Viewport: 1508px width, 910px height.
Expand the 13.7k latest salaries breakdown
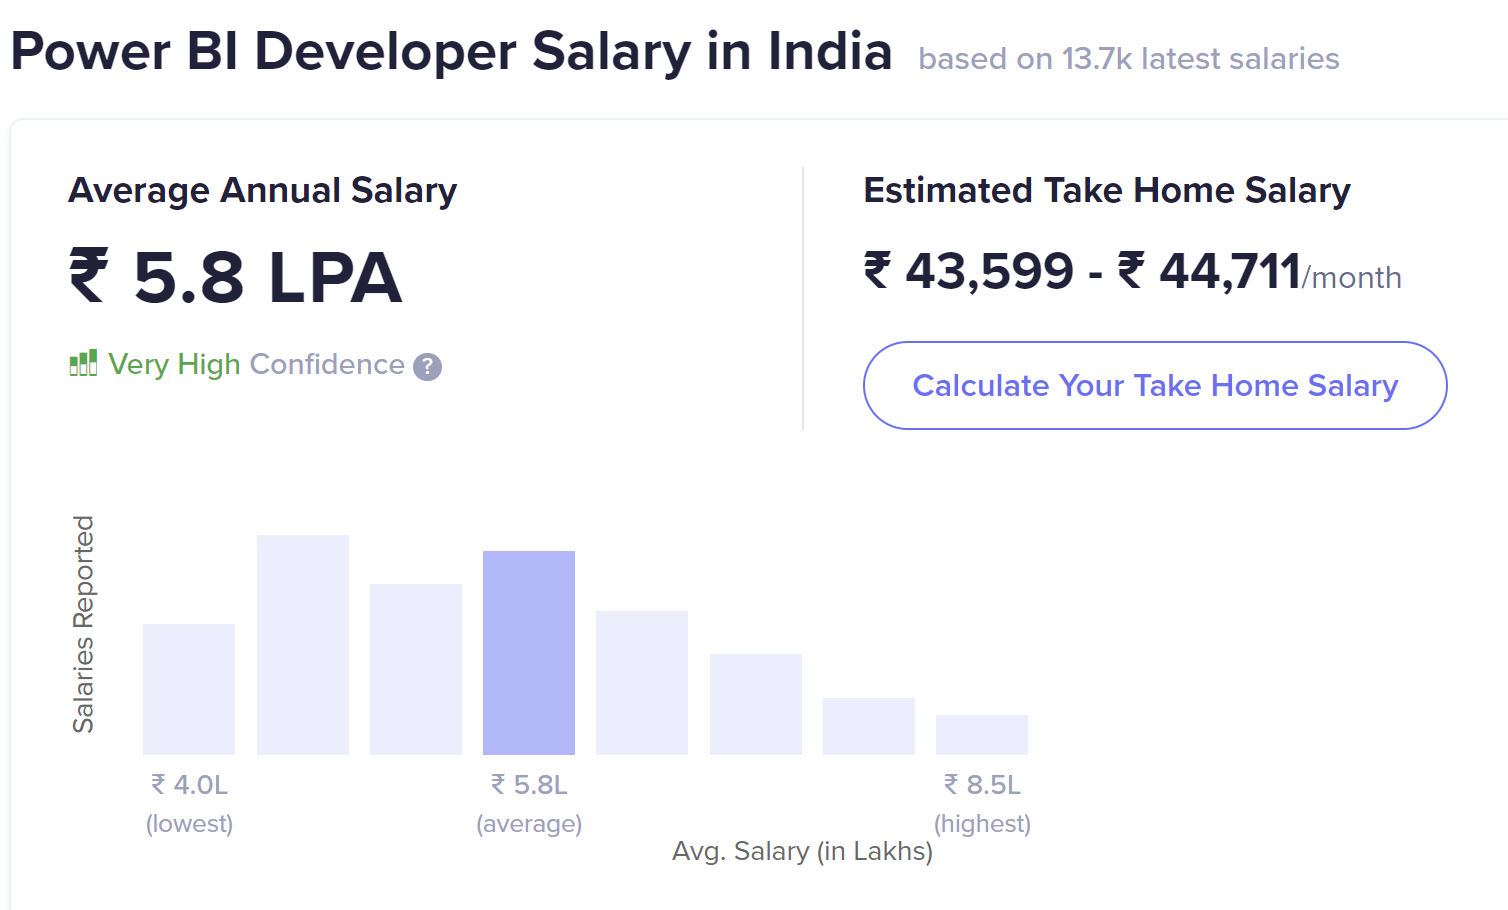(1129, 59)
